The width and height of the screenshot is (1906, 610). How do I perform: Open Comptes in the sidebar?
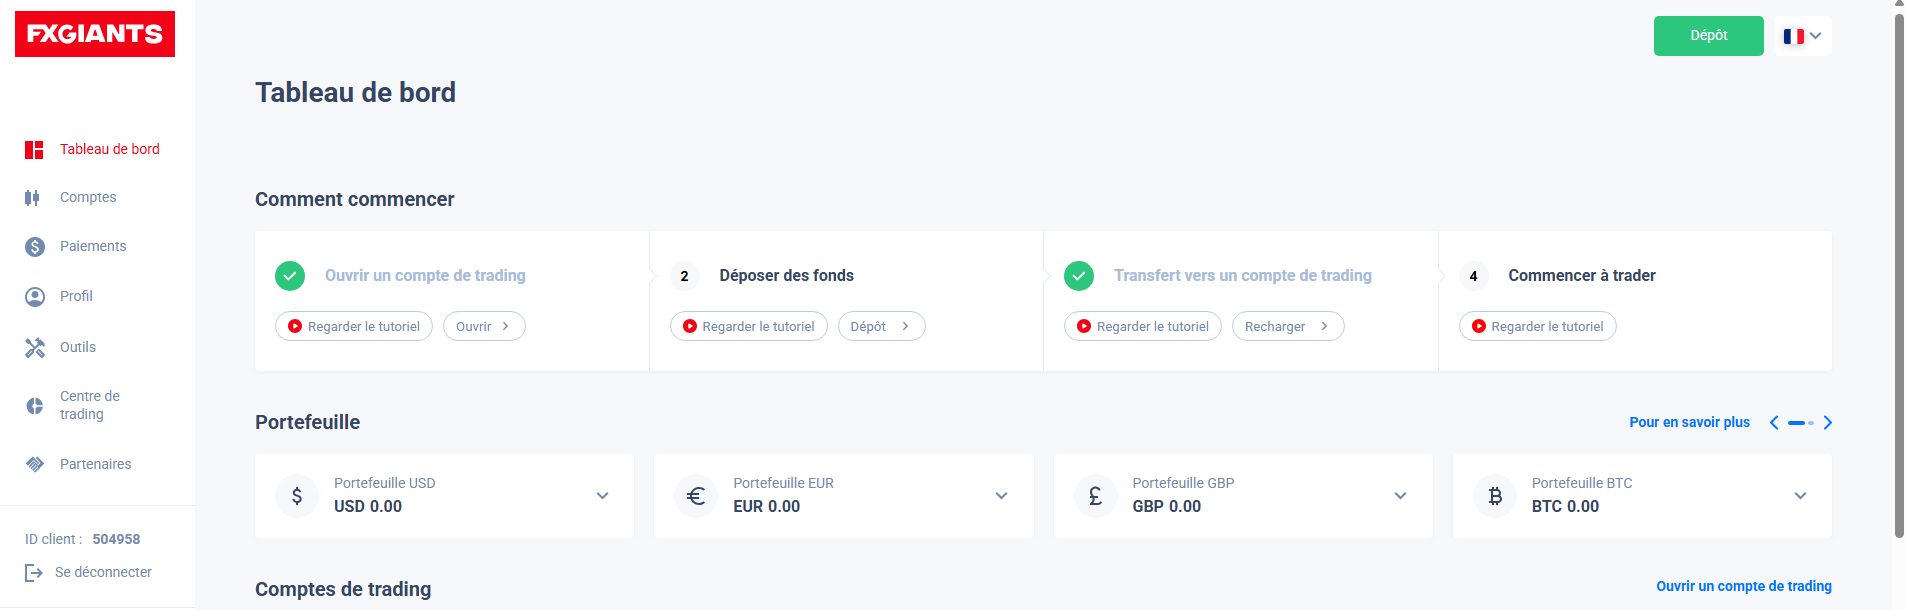point(88,198)
